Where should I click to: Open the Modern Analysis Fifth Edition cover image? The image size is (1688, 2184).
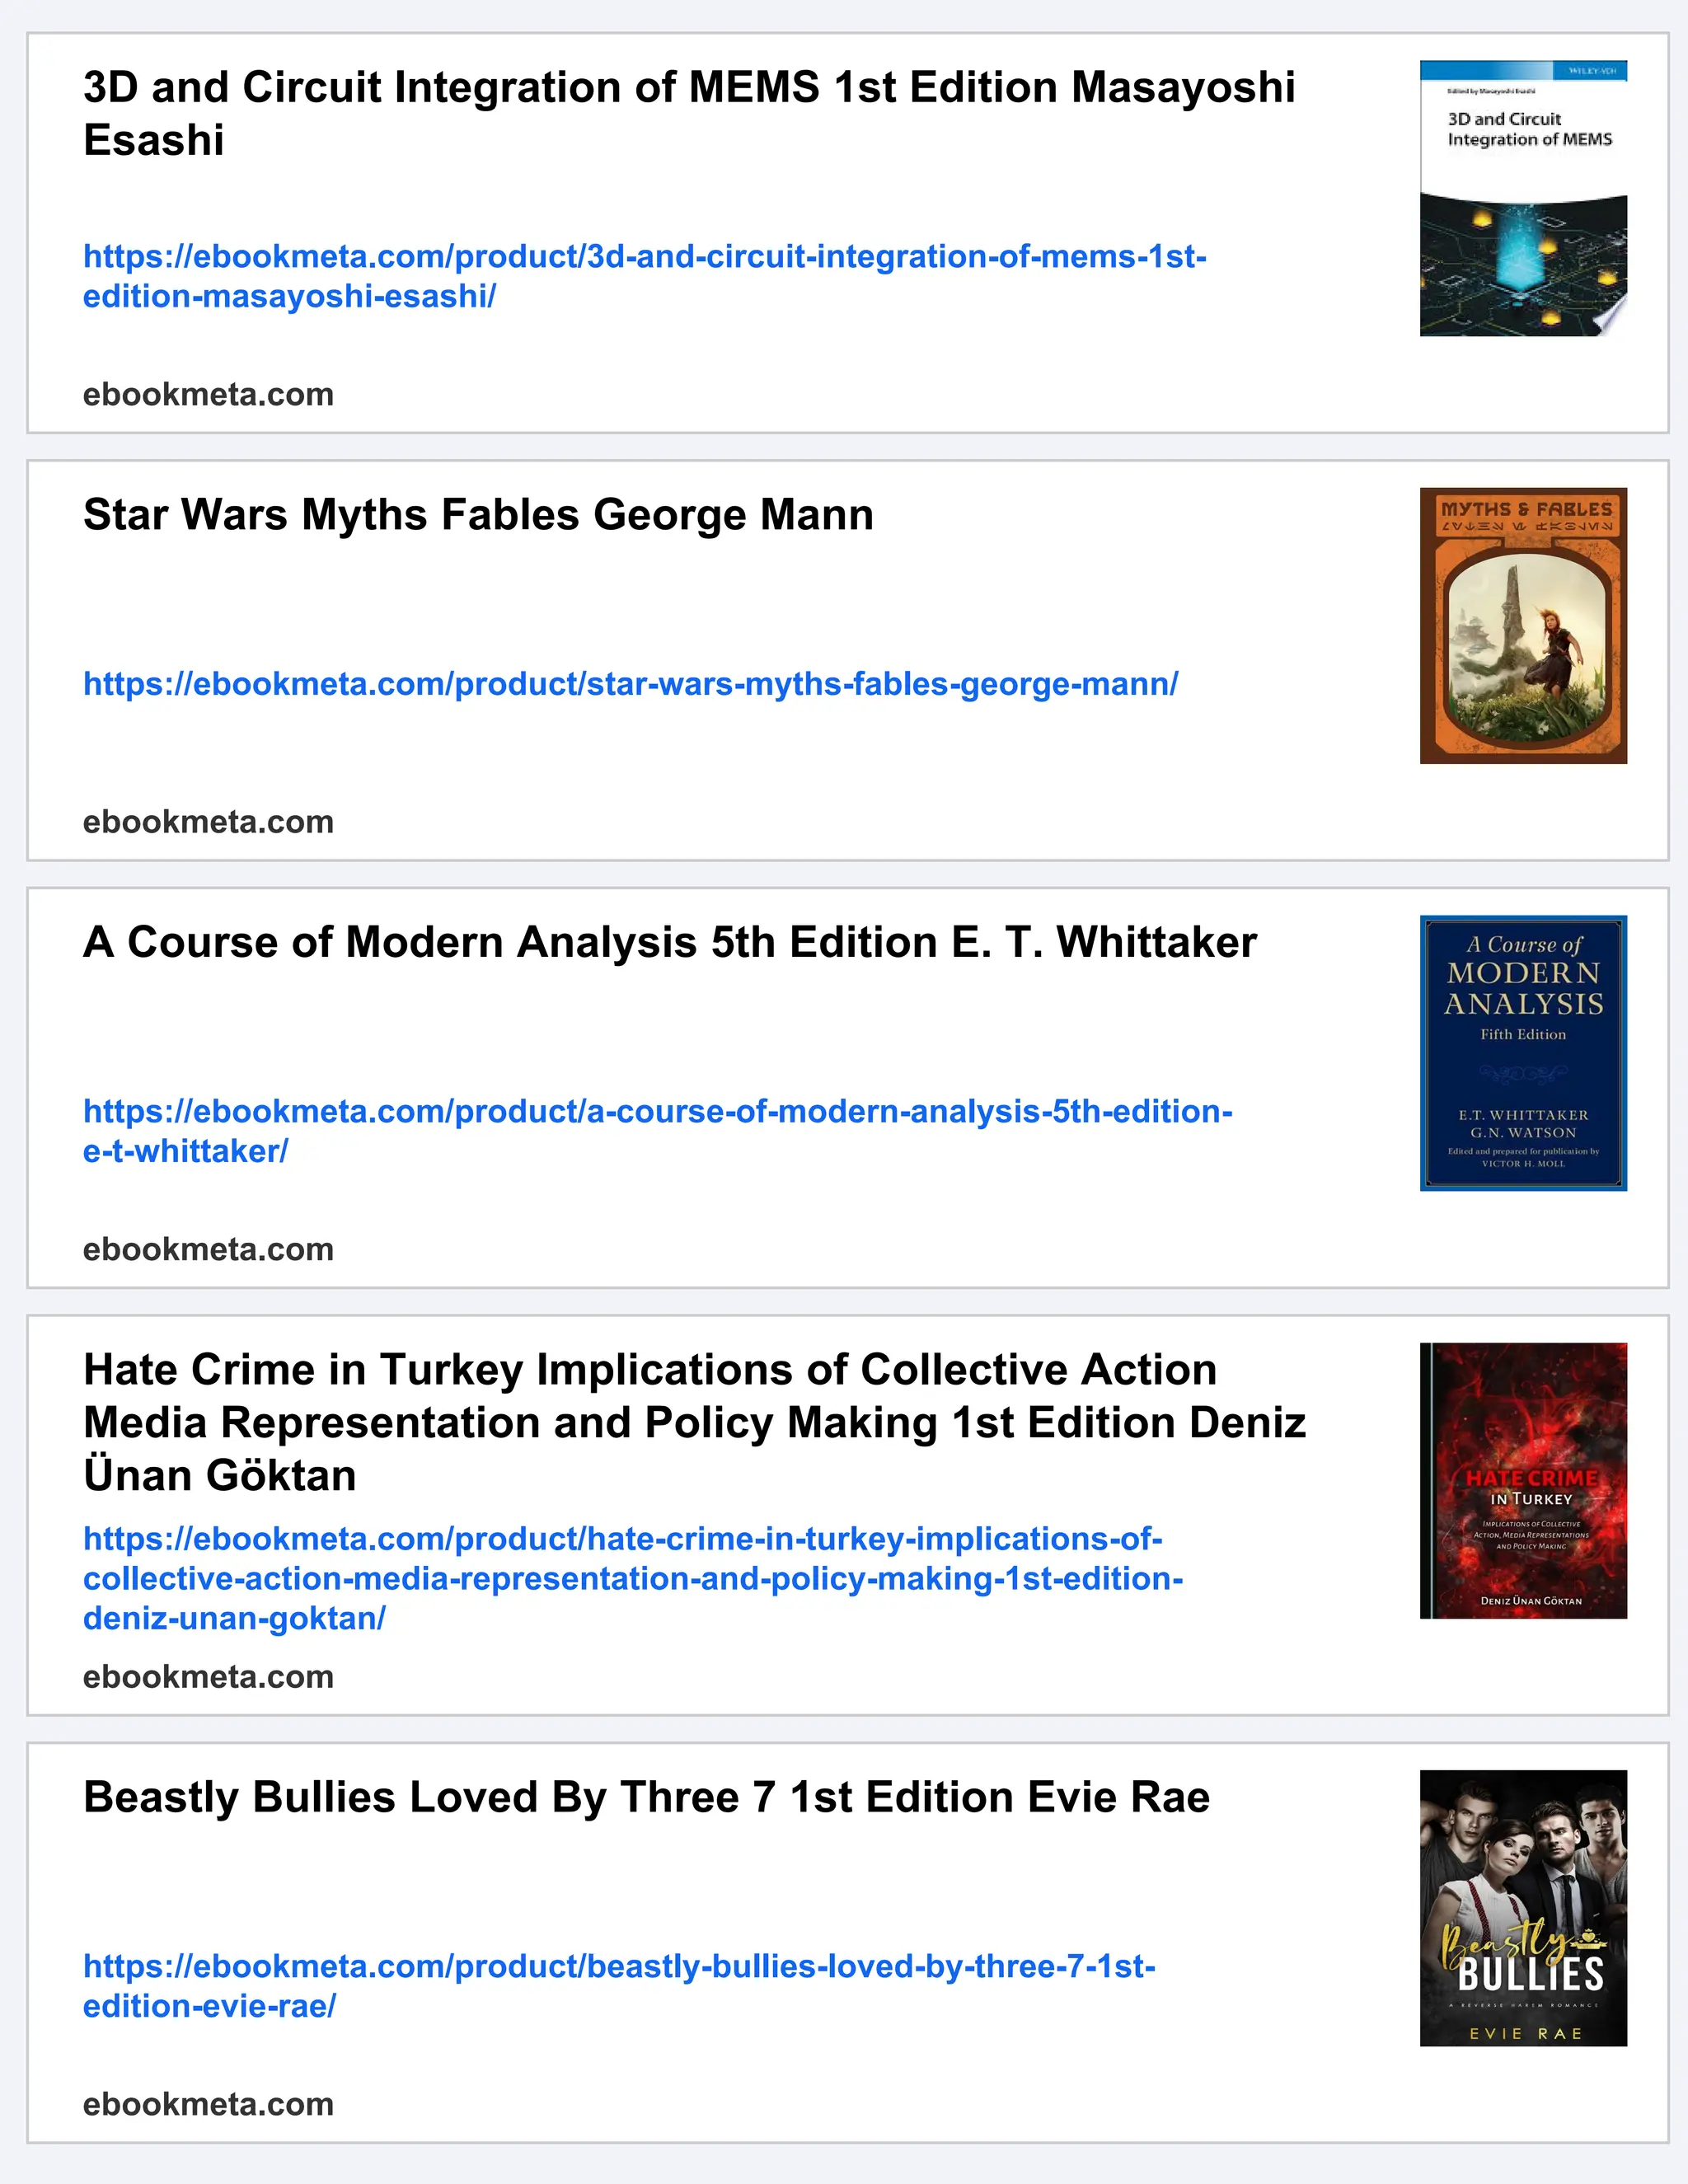point(1523,1053)
